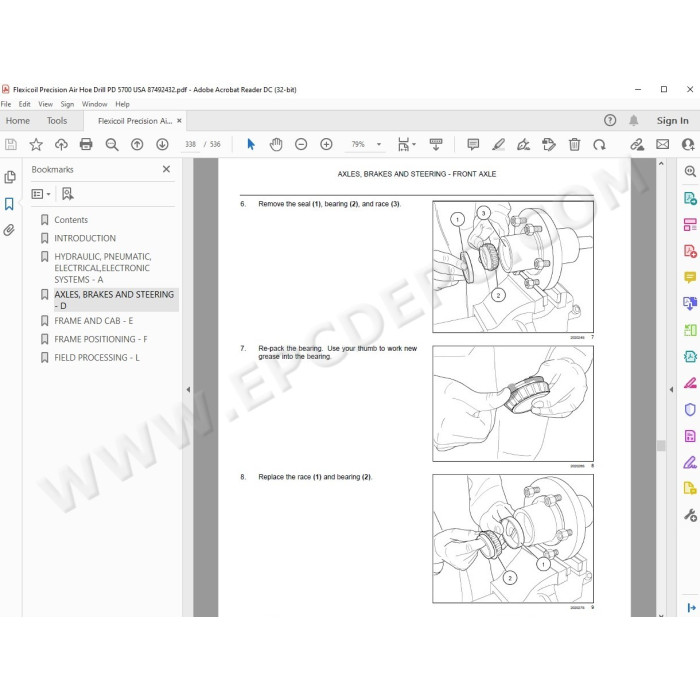Collapse the left navigation pane arrow
Image resolution: width=700 pixels, height=700 pixels.
coord(188,389)
